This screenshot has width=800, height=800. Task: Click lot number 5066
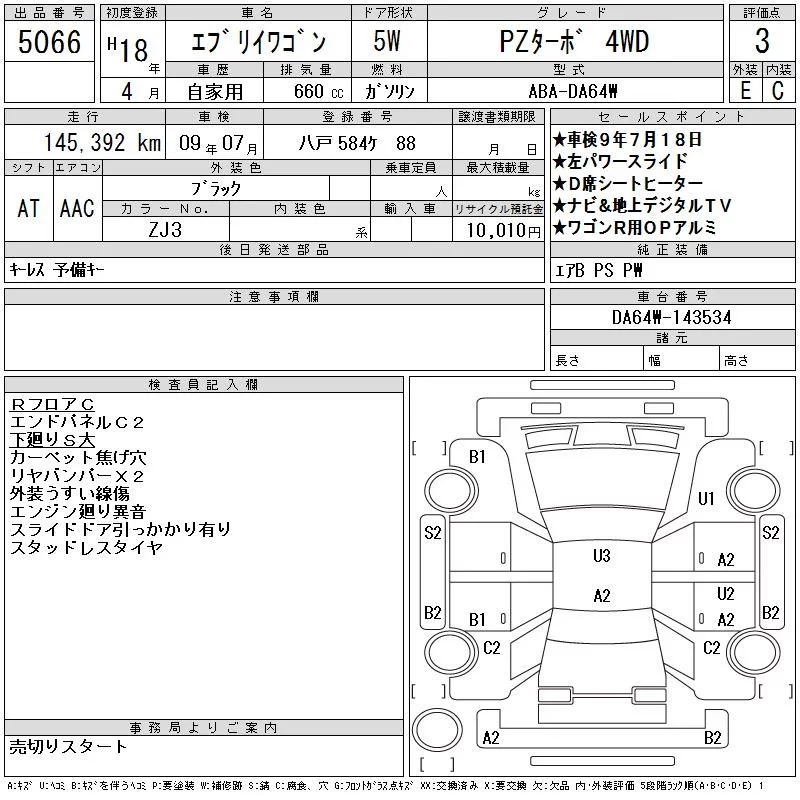tap(49, 42)
